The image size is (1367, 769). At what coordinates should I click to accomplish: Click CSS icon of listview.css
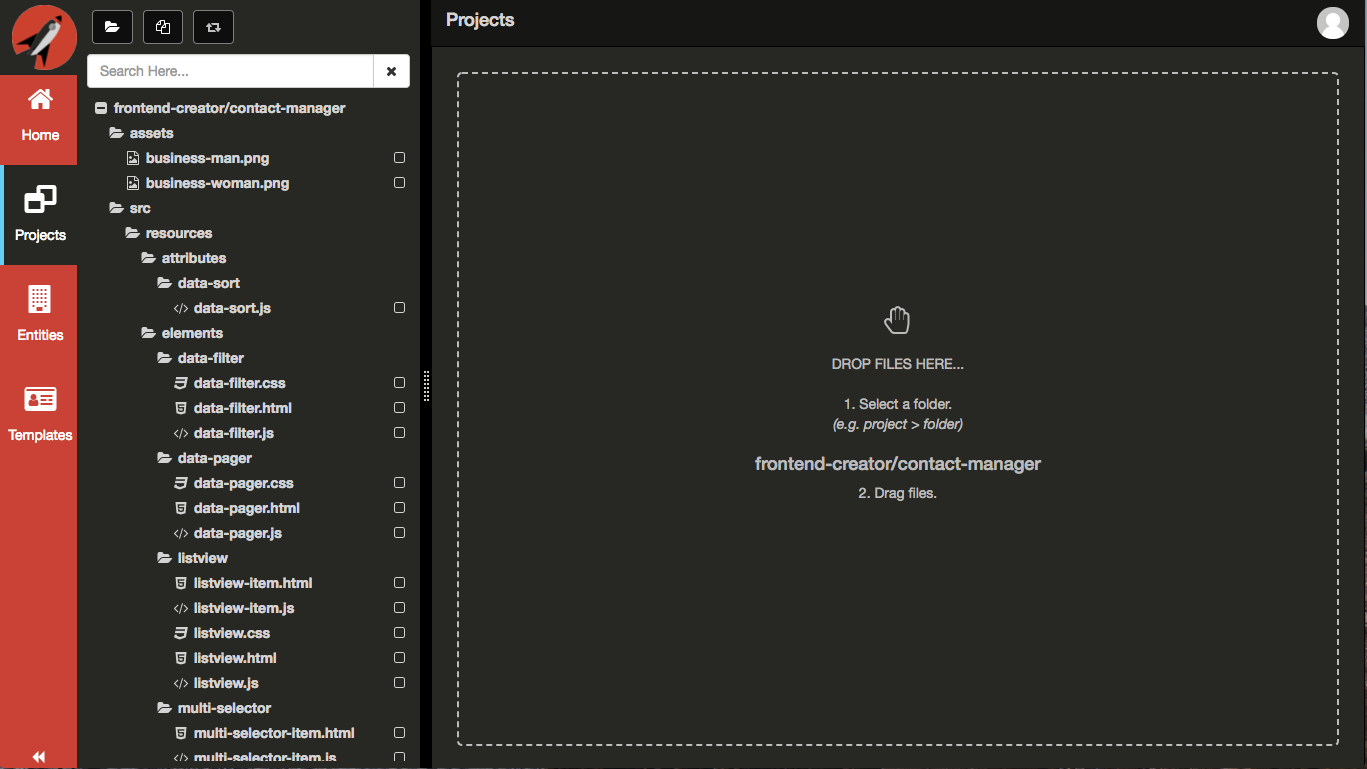click(x=181, y=633)
